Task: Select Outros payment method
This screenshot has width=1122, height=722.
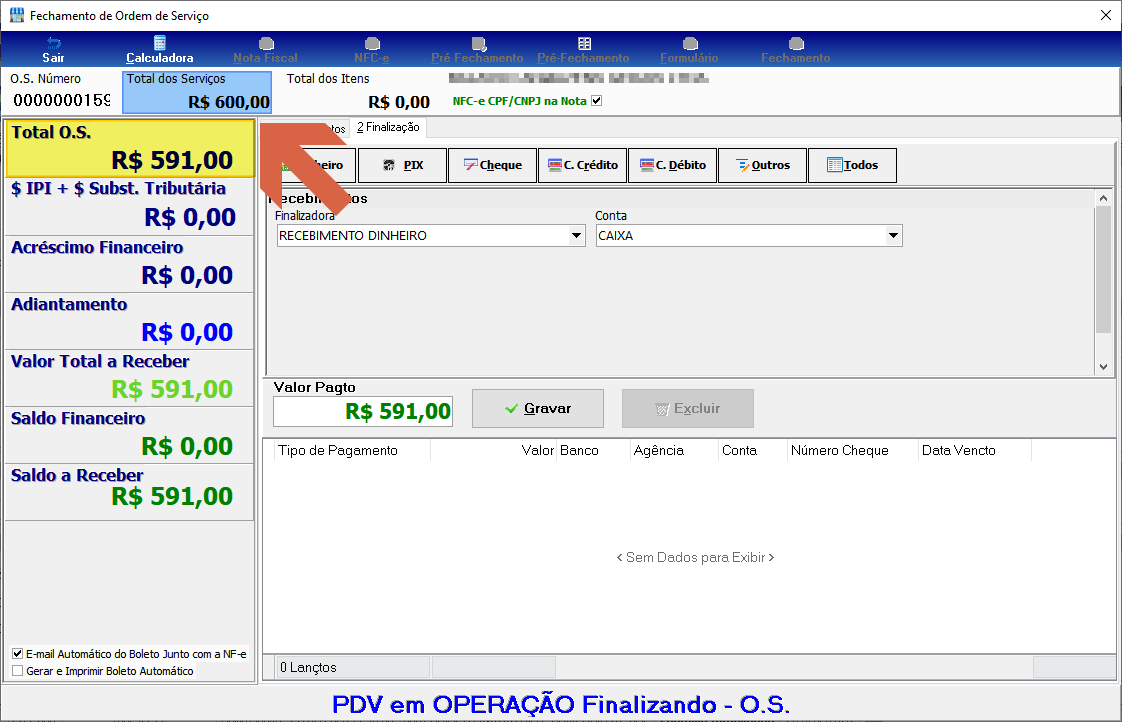Action: (762, 165)
